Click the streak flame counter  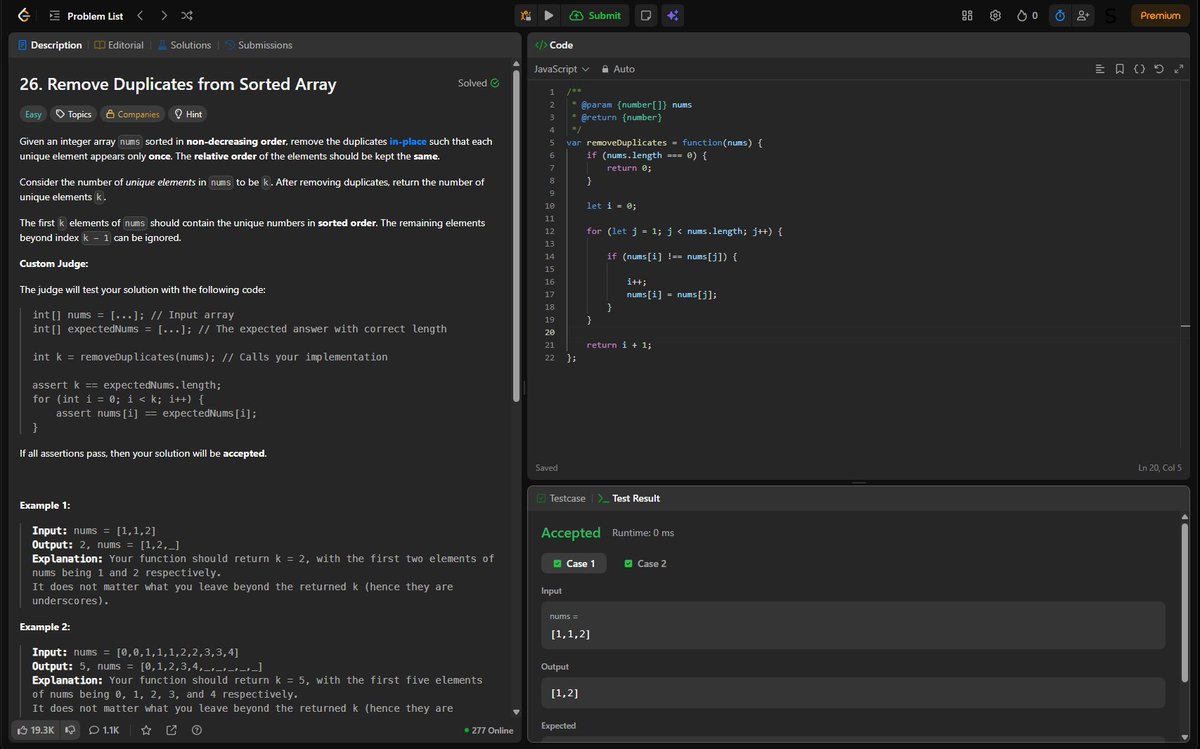(1027, 15)
